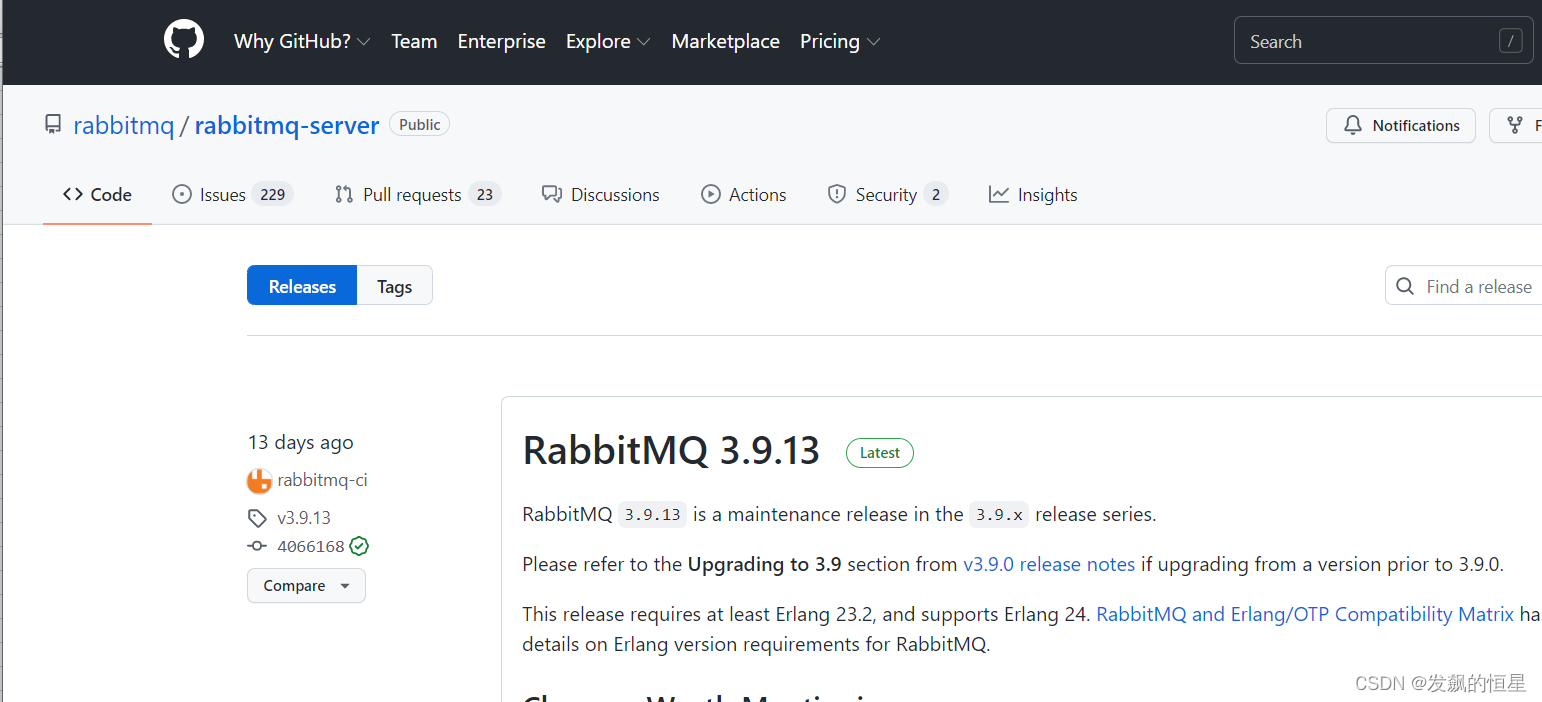Image resolution: width=1542 pixels, height=702 pixels.
Task: Click the magnifier icon in Find a release
Action: click(1406, 287)
